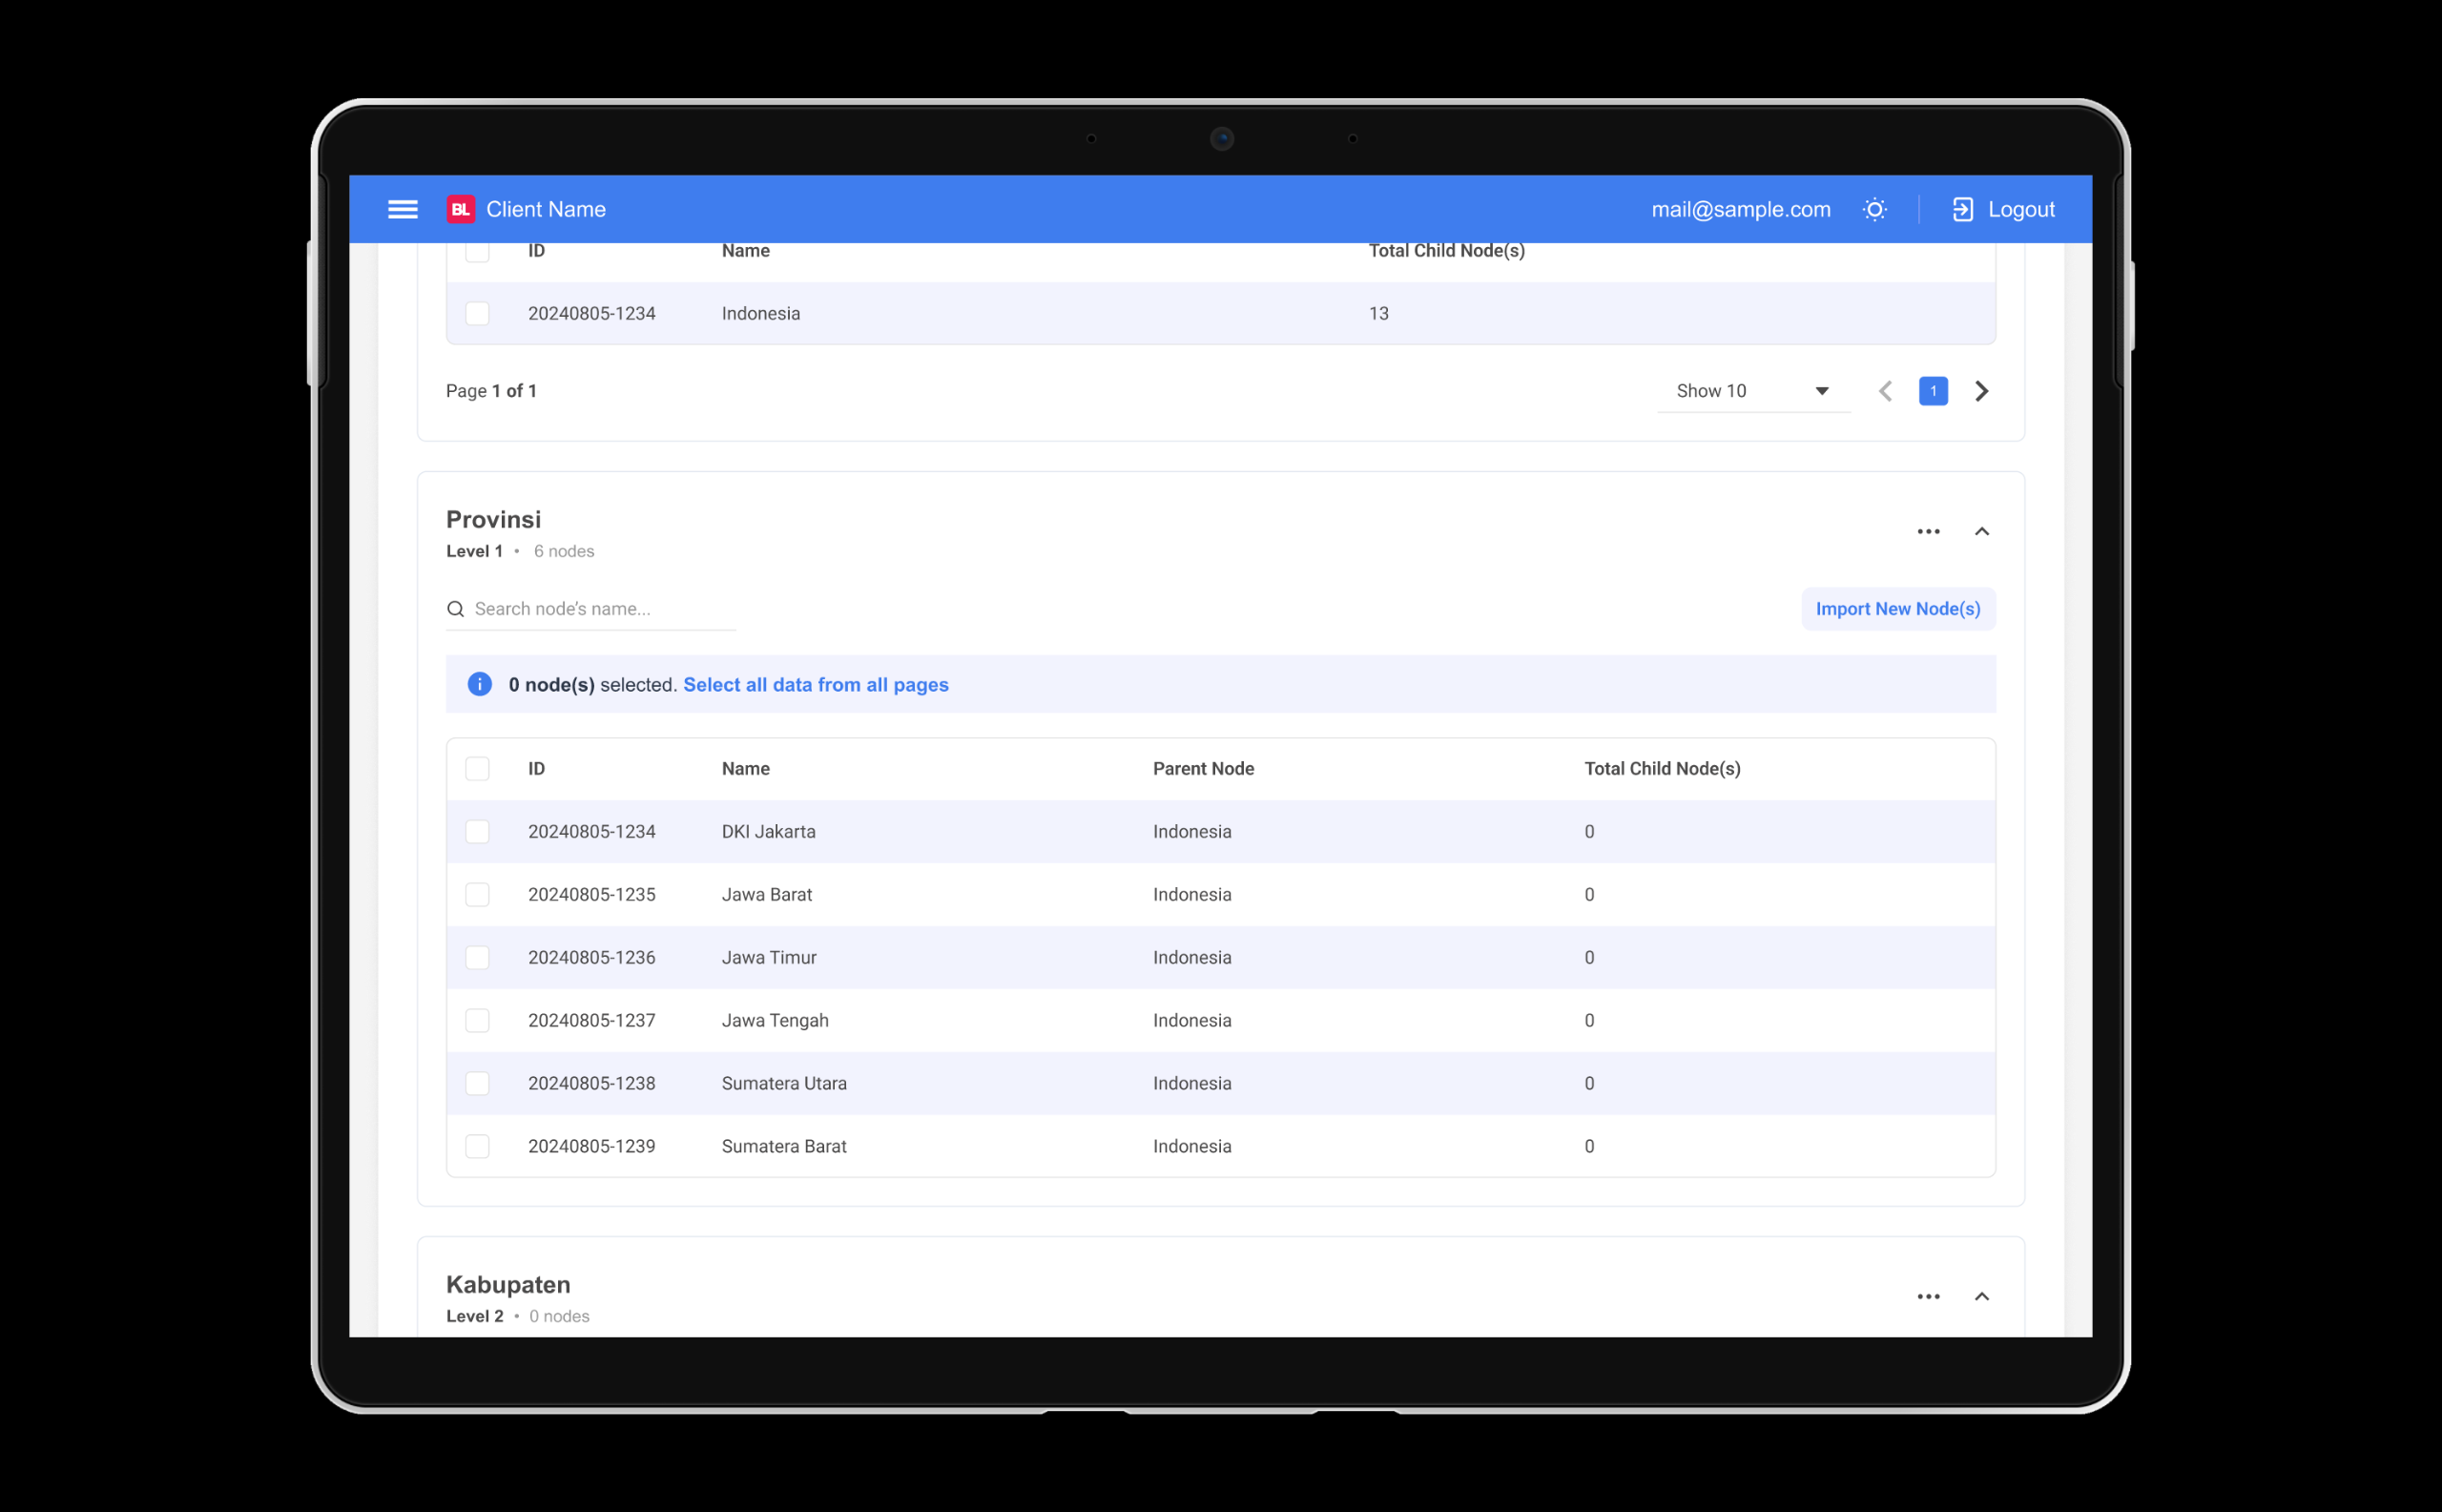Click Import New Node(s) button
Image resolution: width=2442 pixels, height=1512 pixels.
click(x=1897, y=608)
